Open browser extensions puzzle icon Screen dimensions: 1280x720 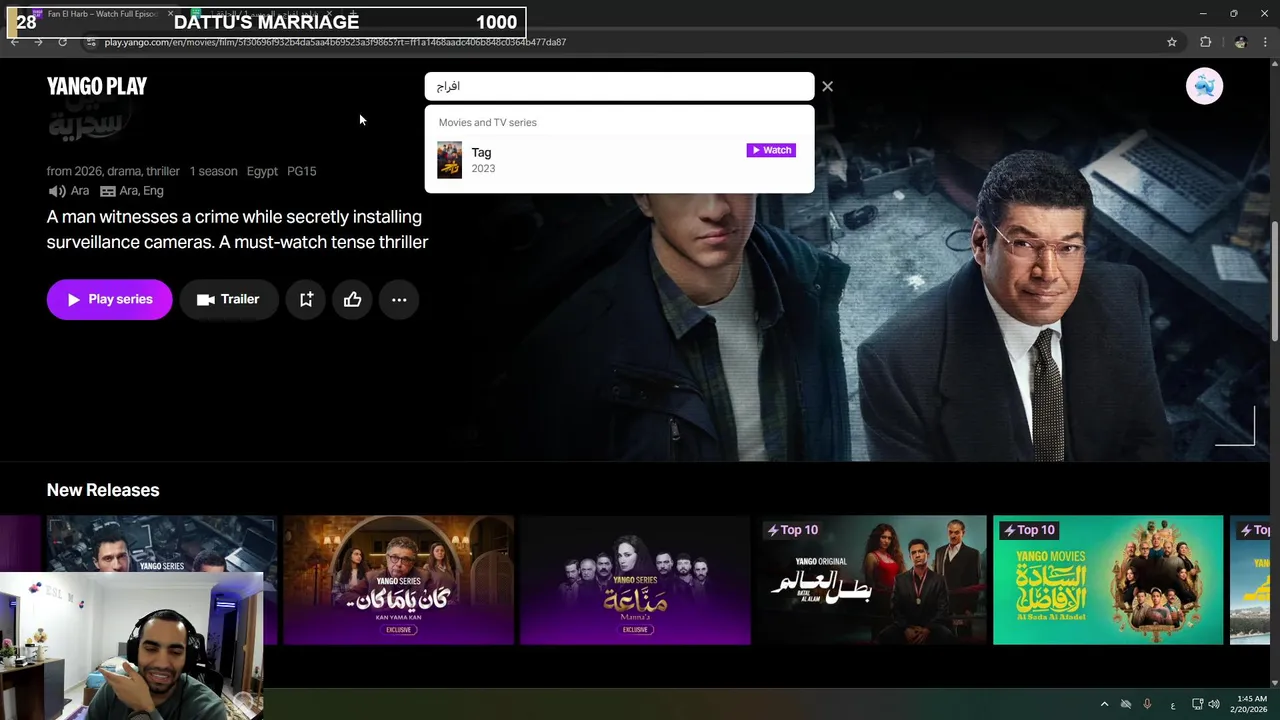coord(1205,42)
